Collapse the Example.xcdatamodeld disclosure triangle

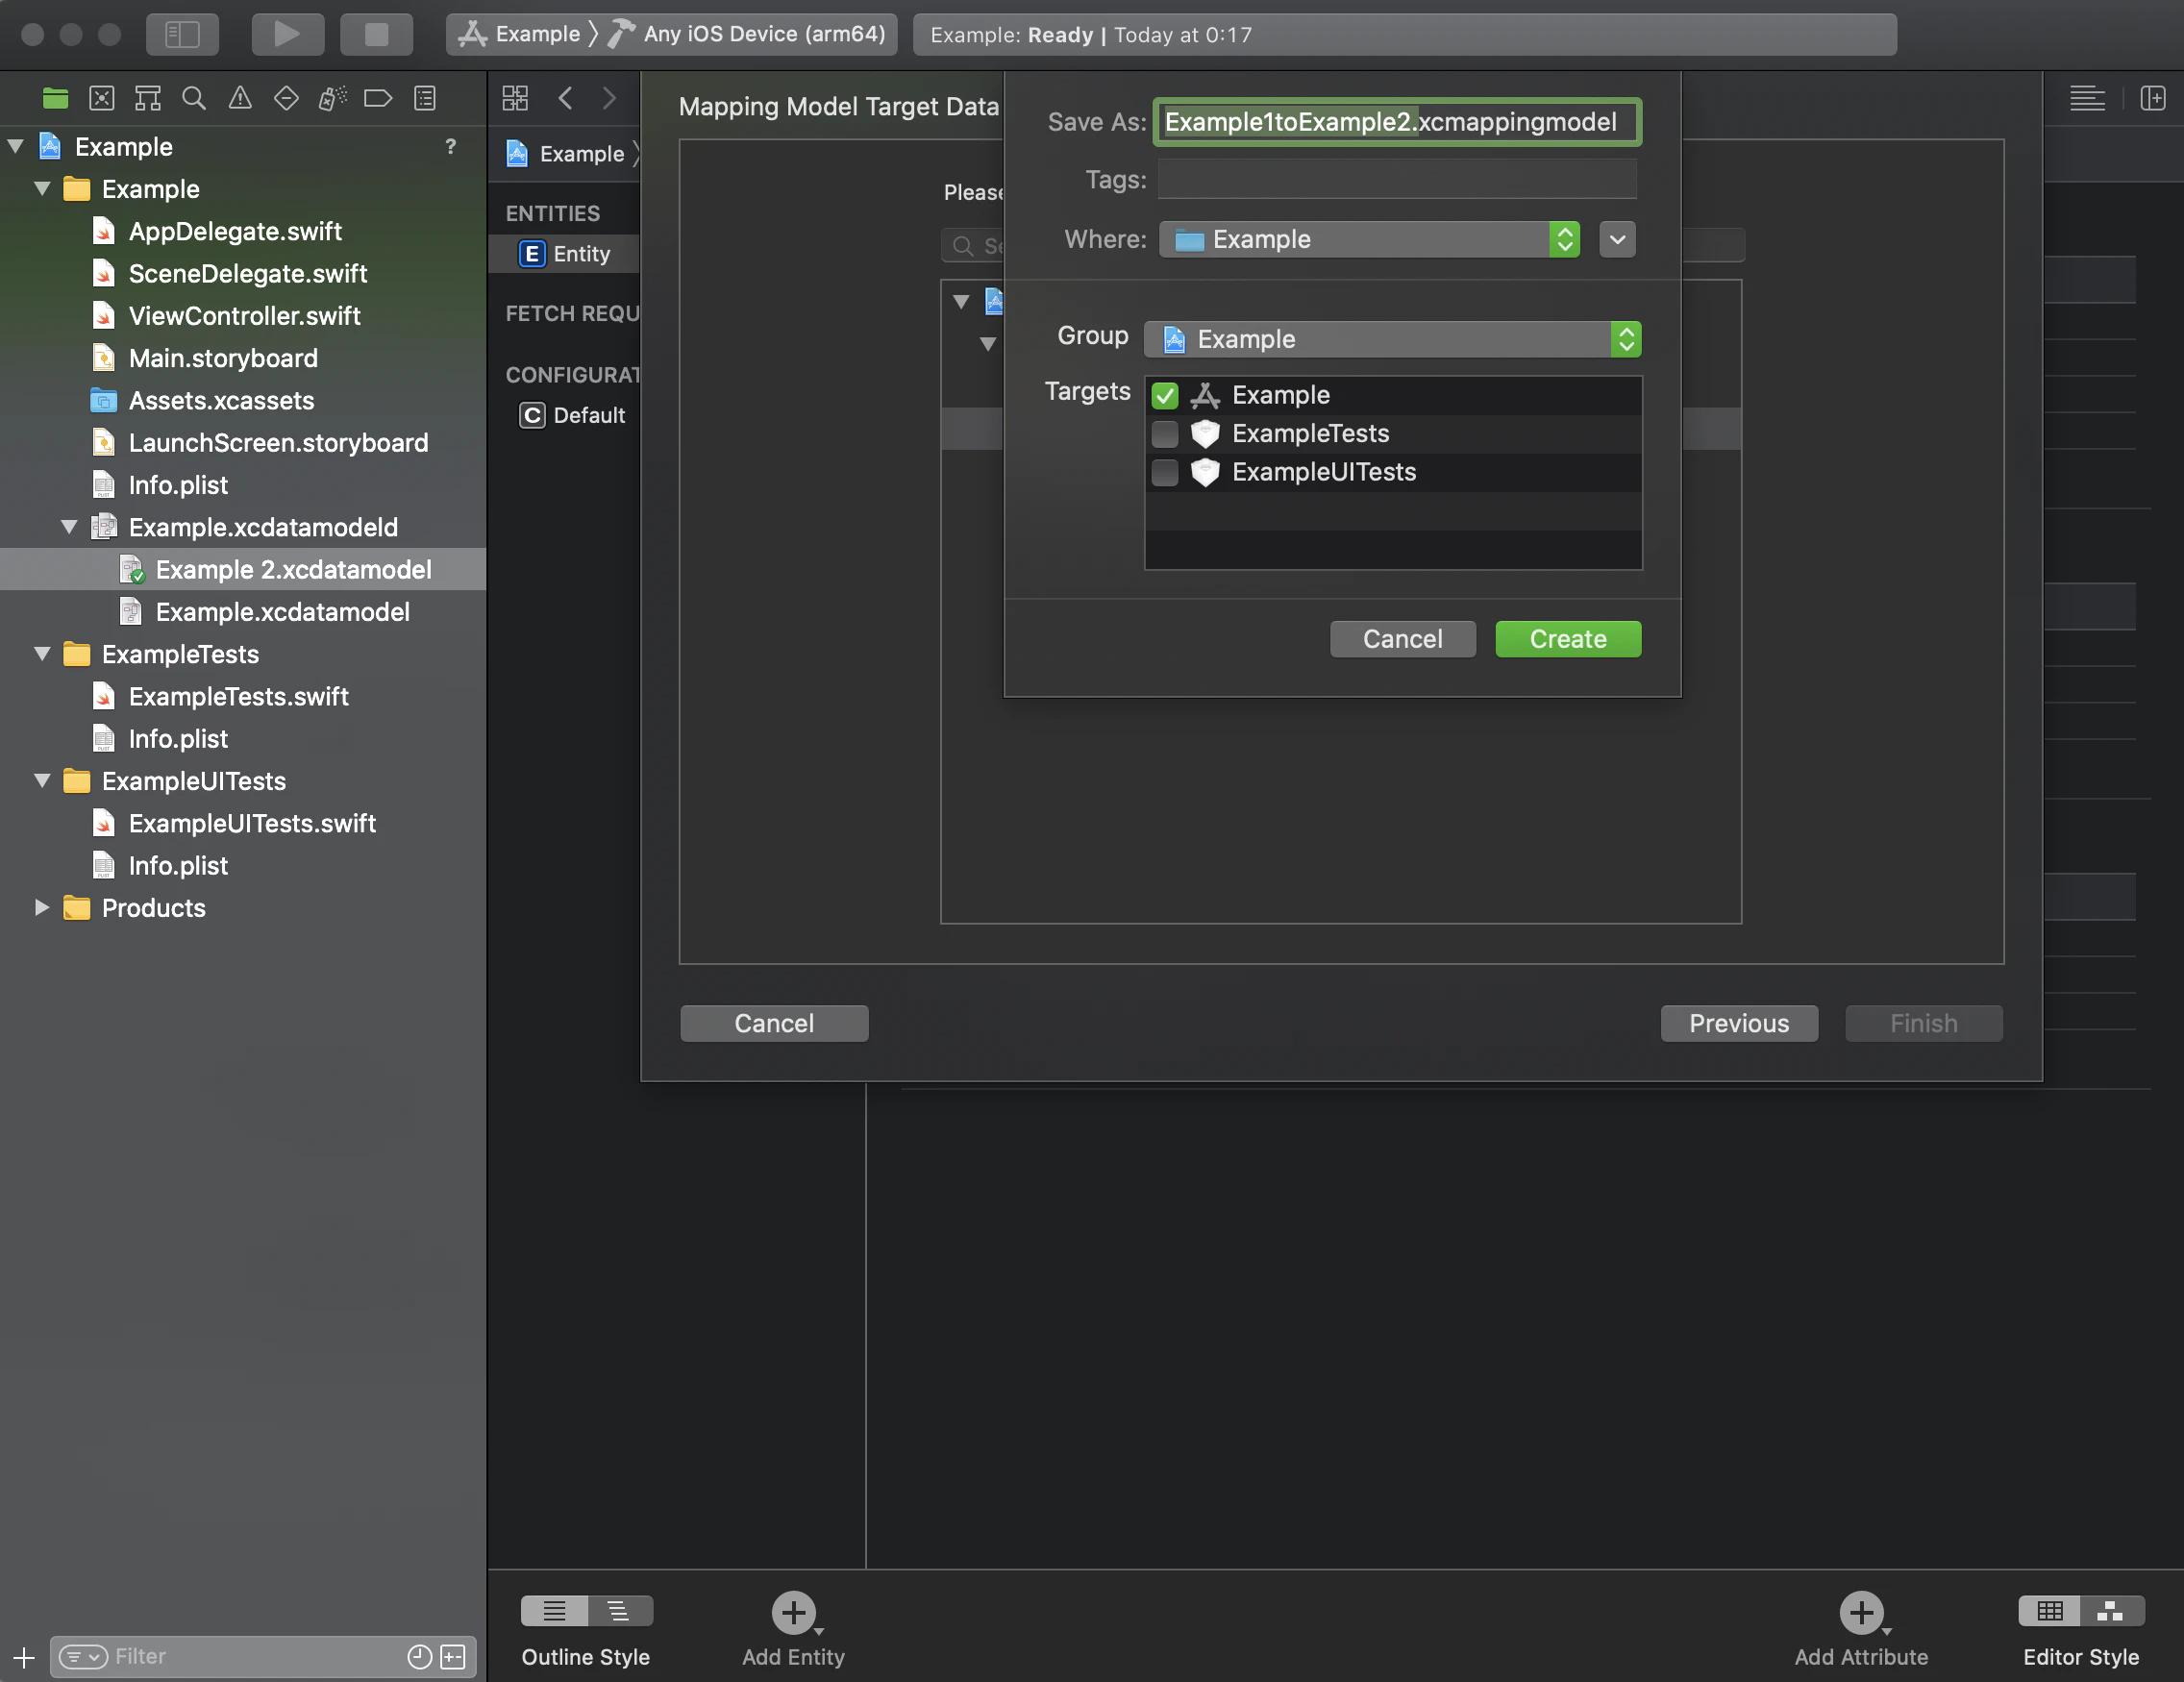point(69,527)
